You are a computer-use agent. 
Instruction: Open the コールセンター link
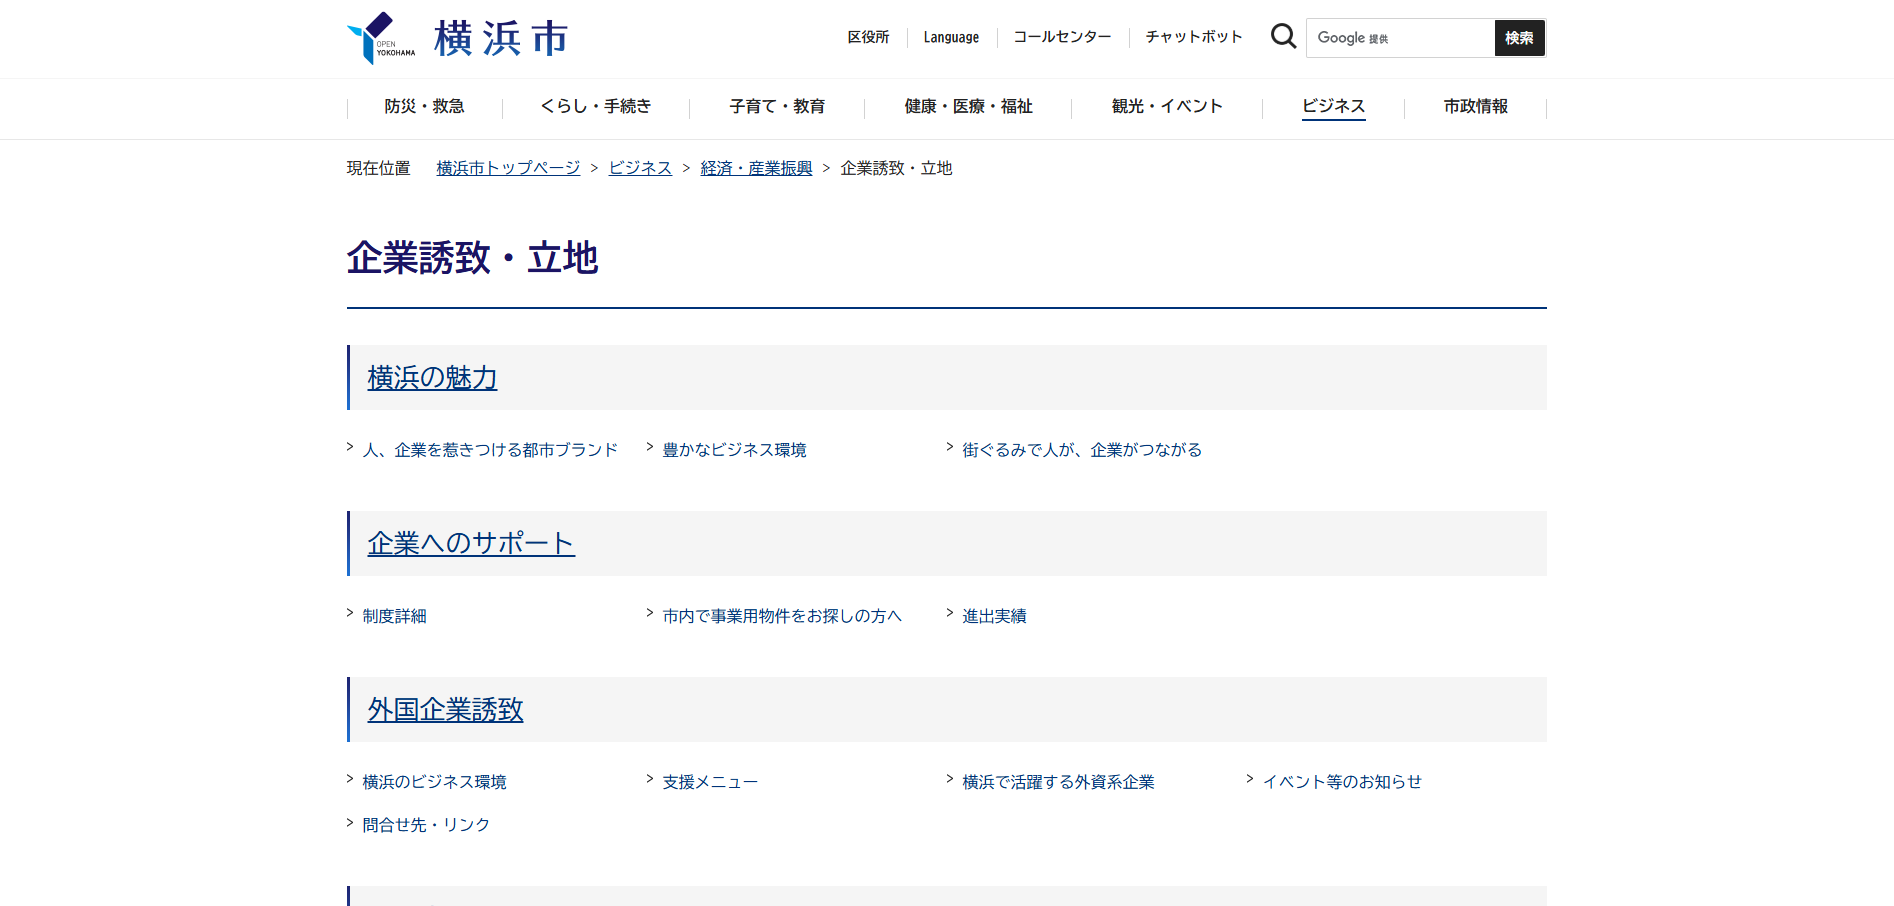[x=1062, y=37]
